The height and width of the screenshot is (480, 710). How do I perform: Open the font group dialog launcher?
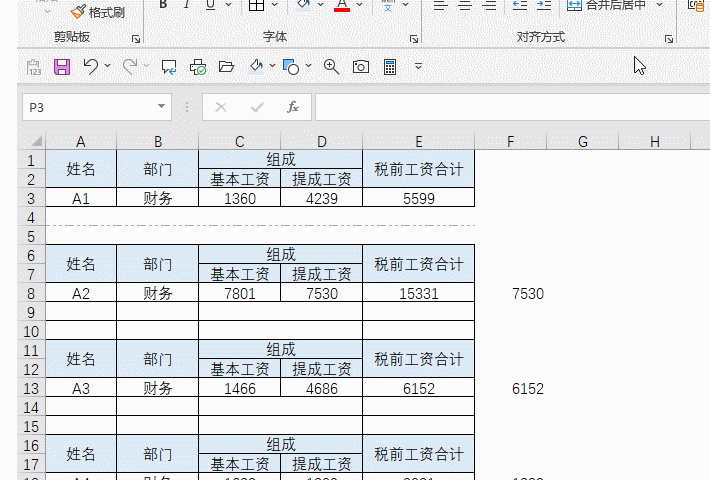pos(414,39)
